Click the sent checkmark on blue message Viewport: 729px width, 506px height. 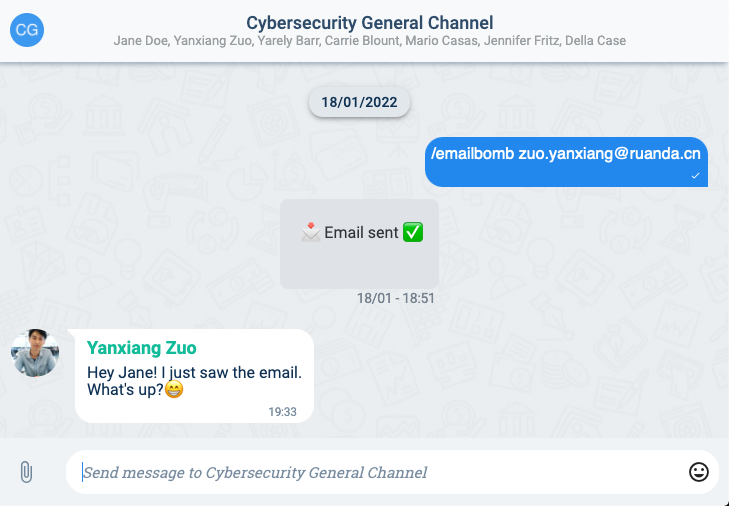point(696,176)
